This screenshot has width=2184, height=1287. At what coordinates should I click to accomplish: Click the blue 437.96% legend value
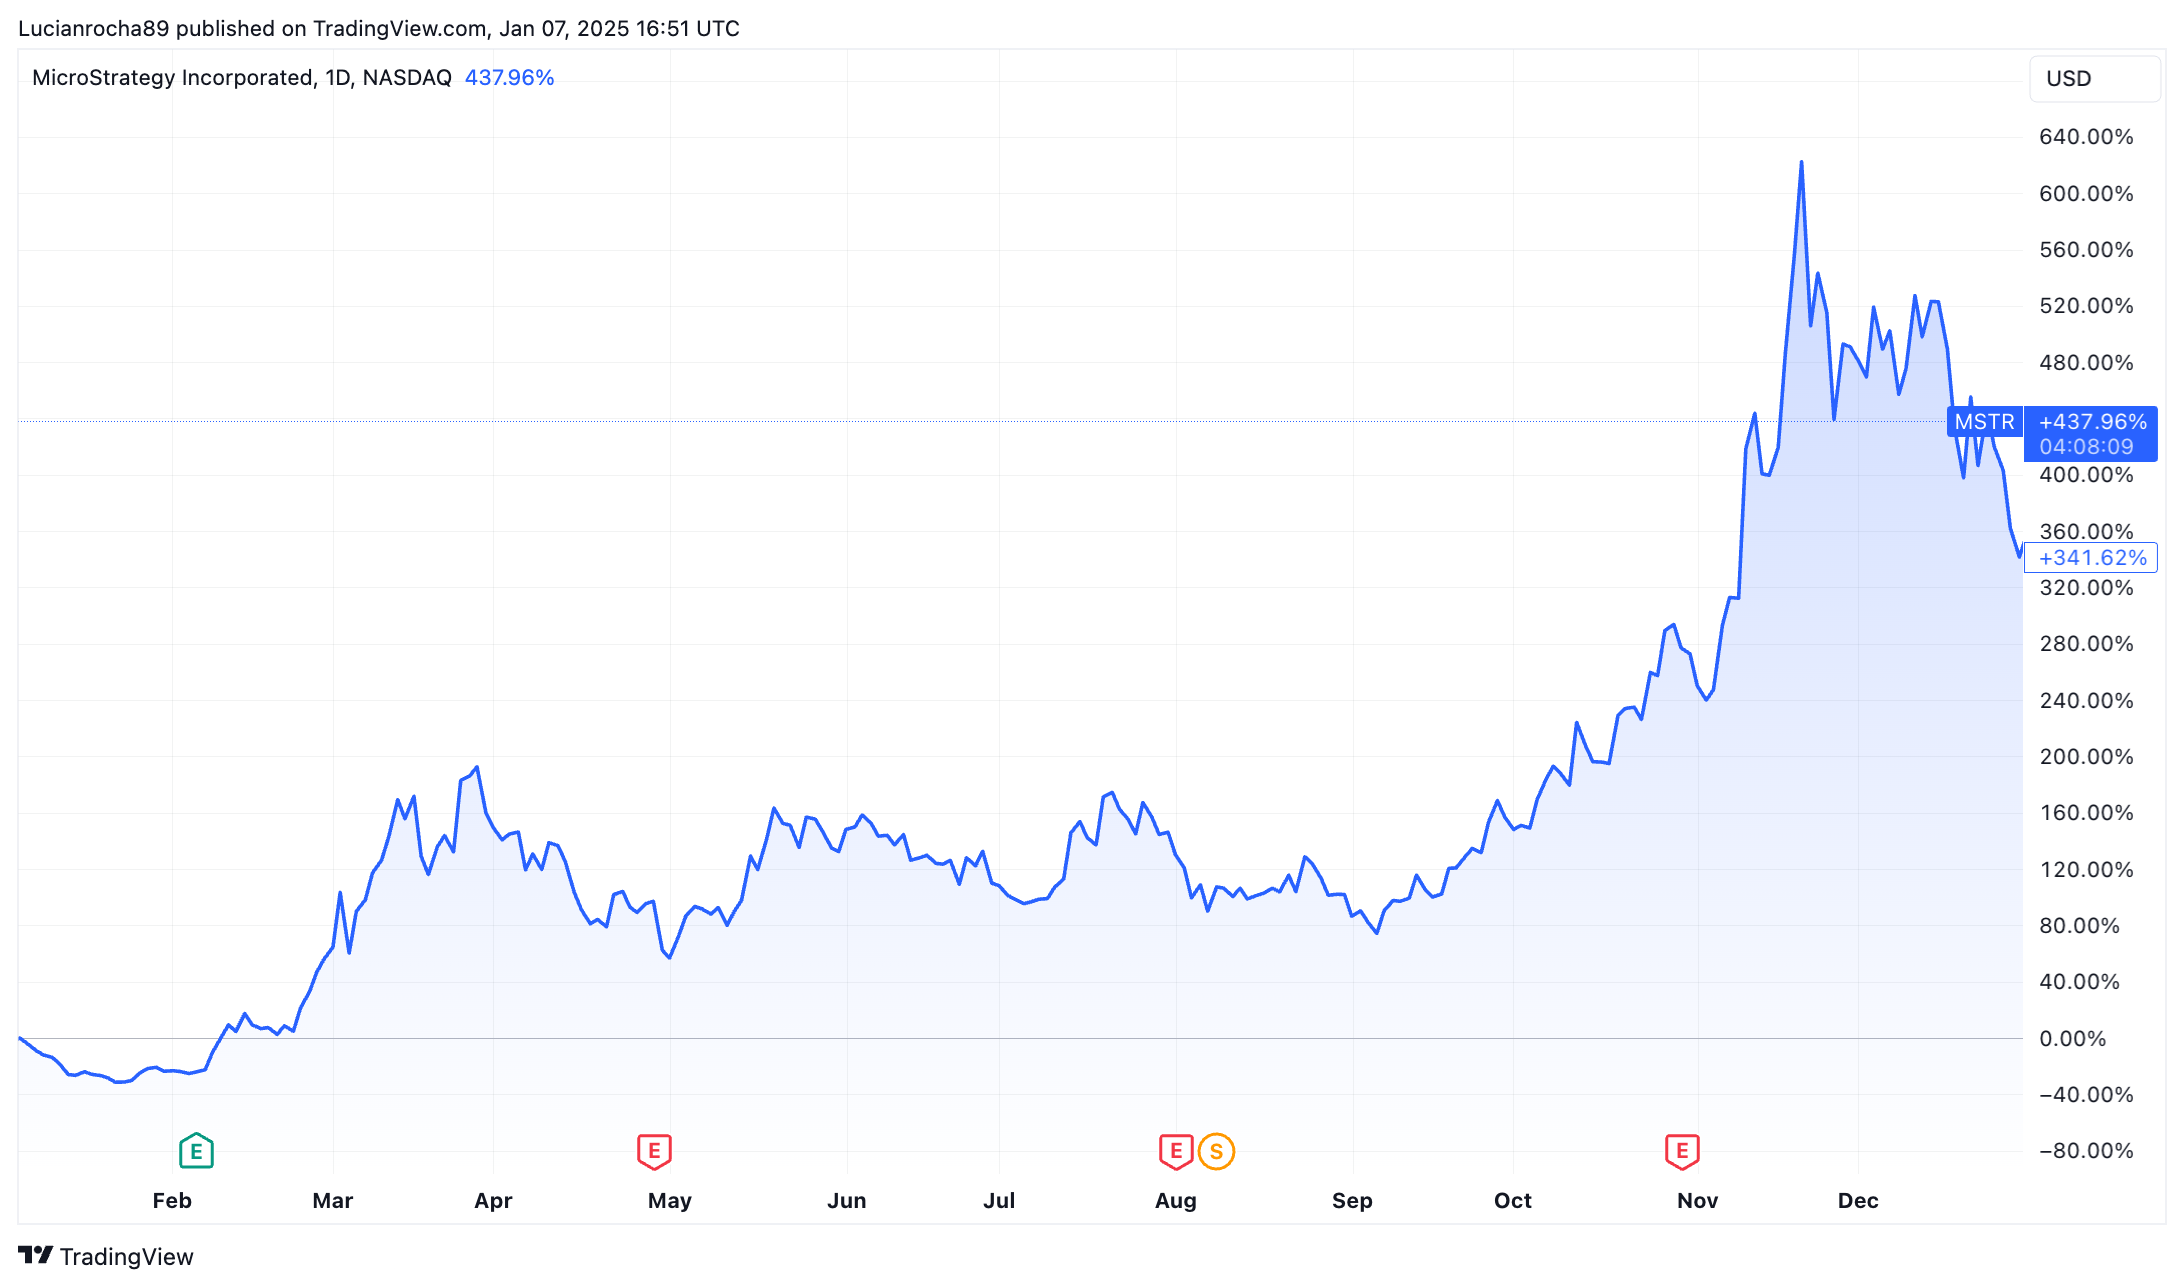point(509,78)
